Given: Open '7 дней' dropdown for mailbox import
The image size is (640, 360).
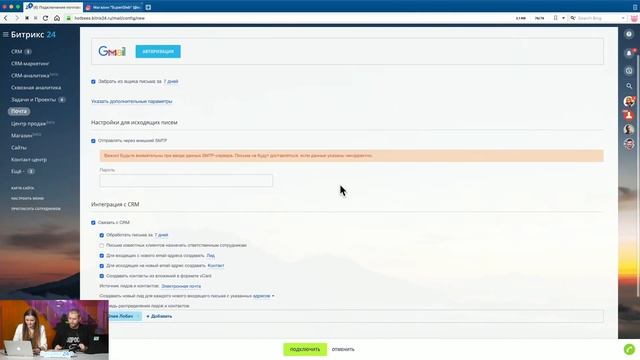Looking at the screenshot, I should coord(171,81).
